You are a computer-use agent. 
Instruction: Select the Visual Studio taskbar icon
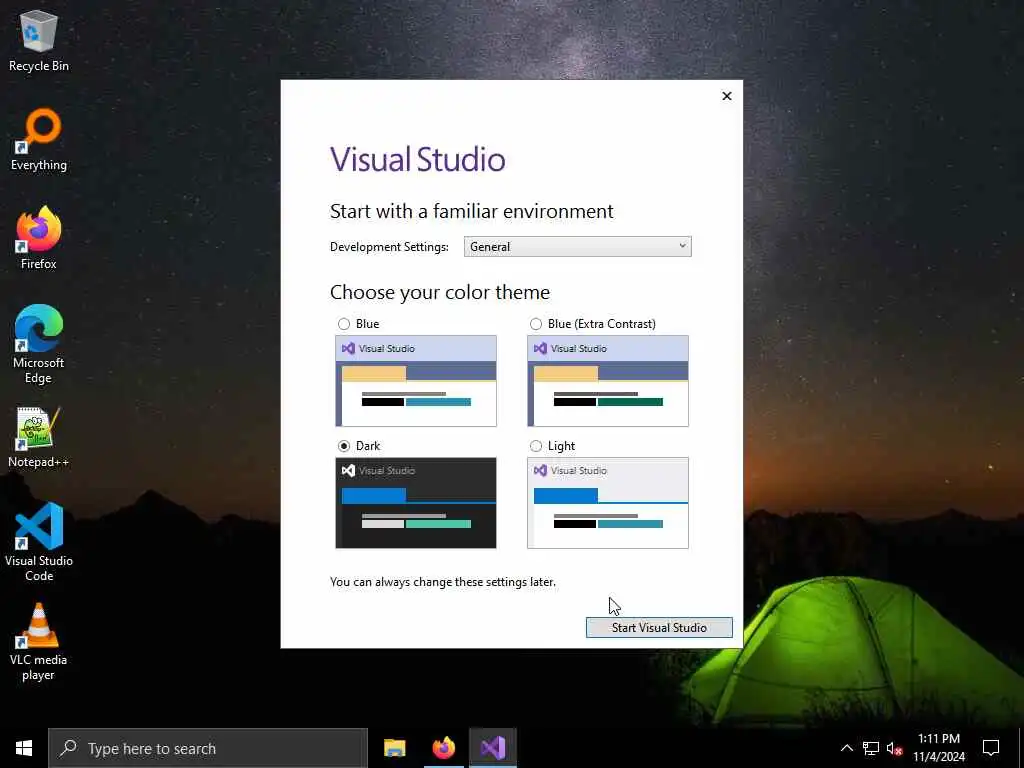pos(493,748)
